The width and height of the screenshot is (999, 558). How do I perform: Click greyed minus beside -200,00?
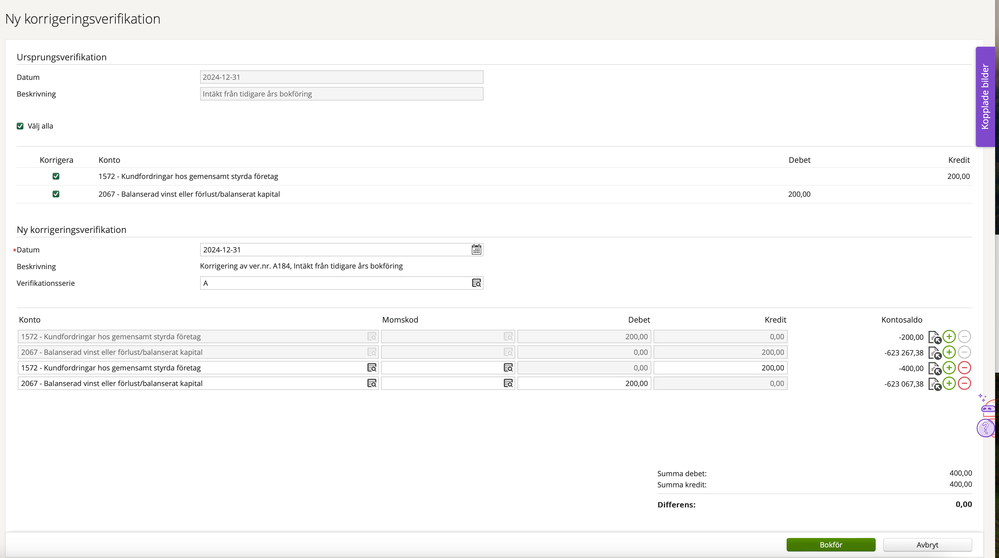point(965,336)
